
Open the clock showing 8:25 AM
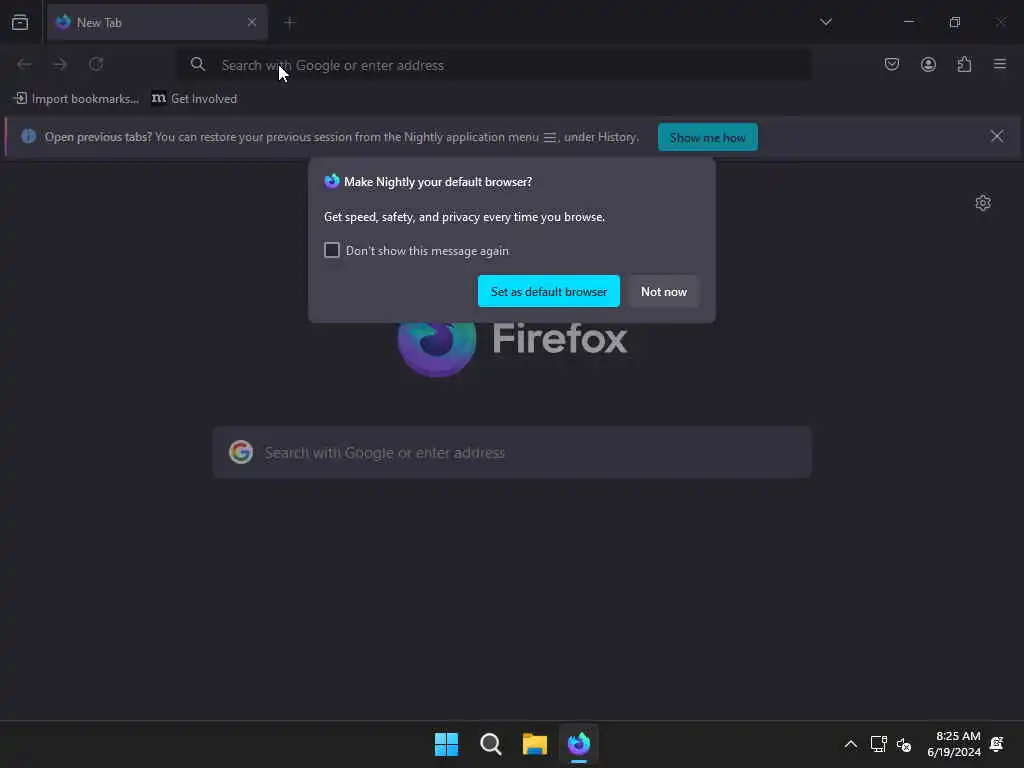click(954, 744)
